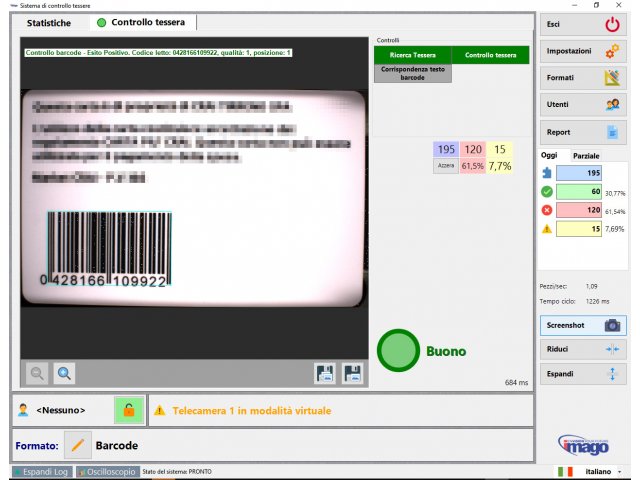
Task: Click Espandi Log button
Action: [x=42, y=472]
